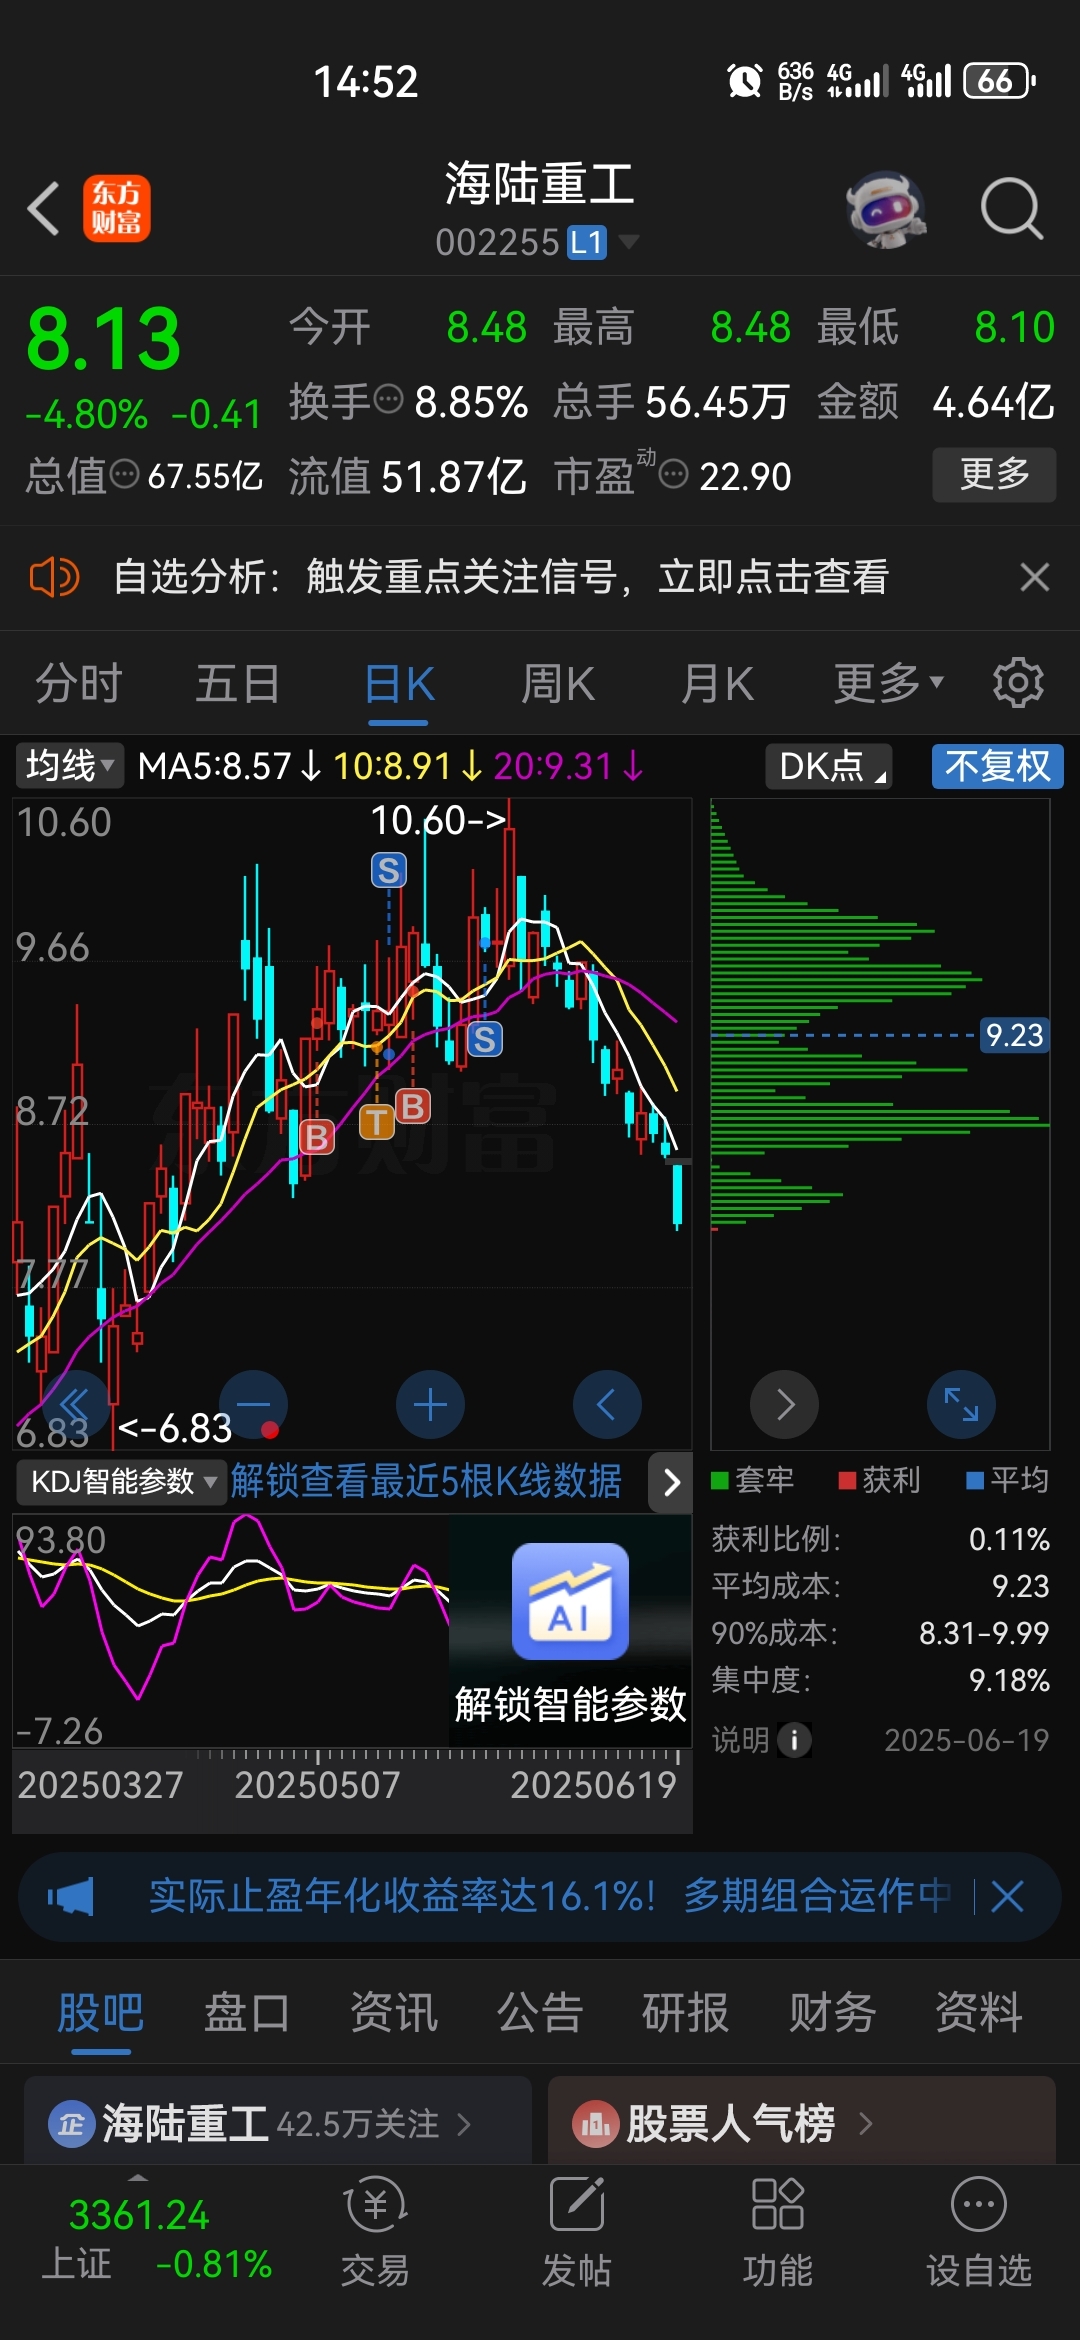Tap the chip date 2025-06-19
1080x2340 pixels.
[x=966, y=1740]
